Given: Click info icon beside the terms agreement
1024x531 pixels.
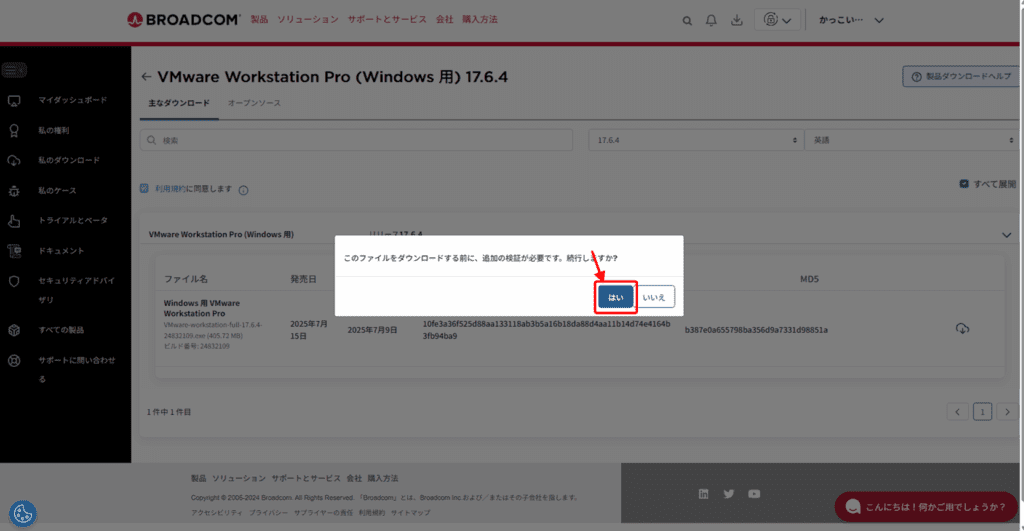Looking at the screenshot, I should pyautogui.click(x=244, y=190).
